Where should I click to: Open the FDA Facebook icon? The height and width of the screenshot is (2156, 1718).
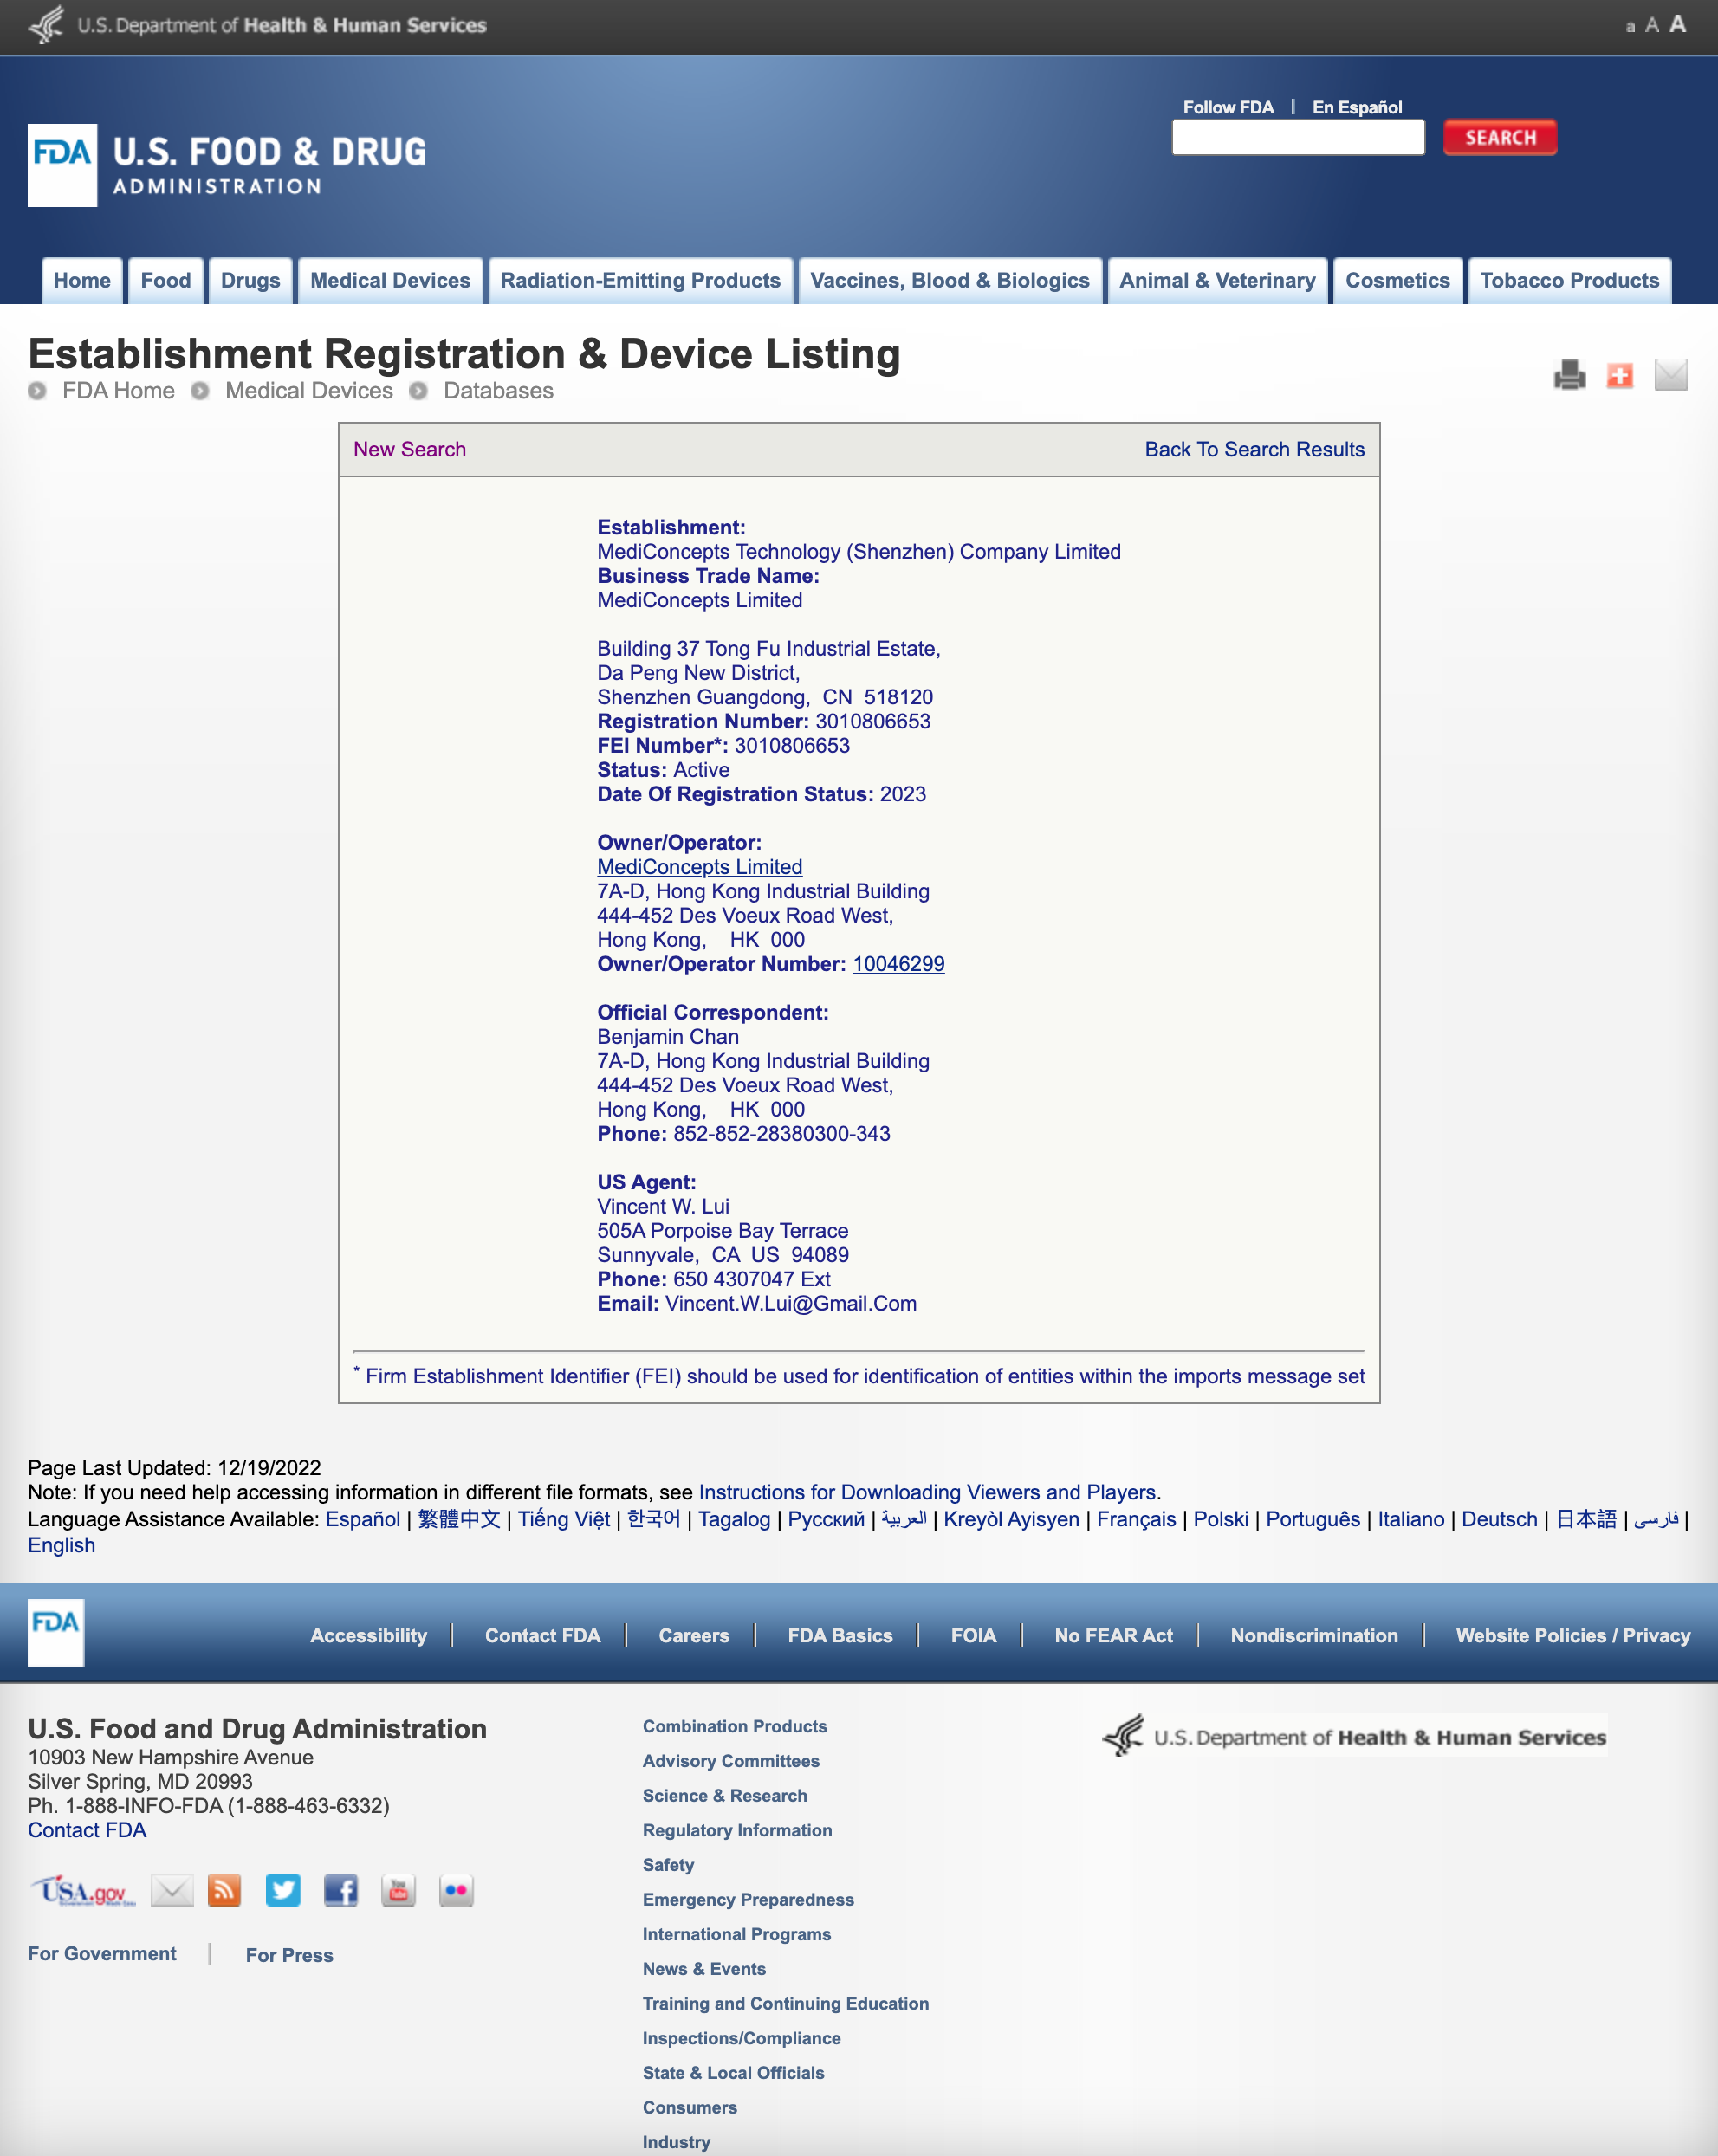pyautogui.click(x=341, y=1890)
